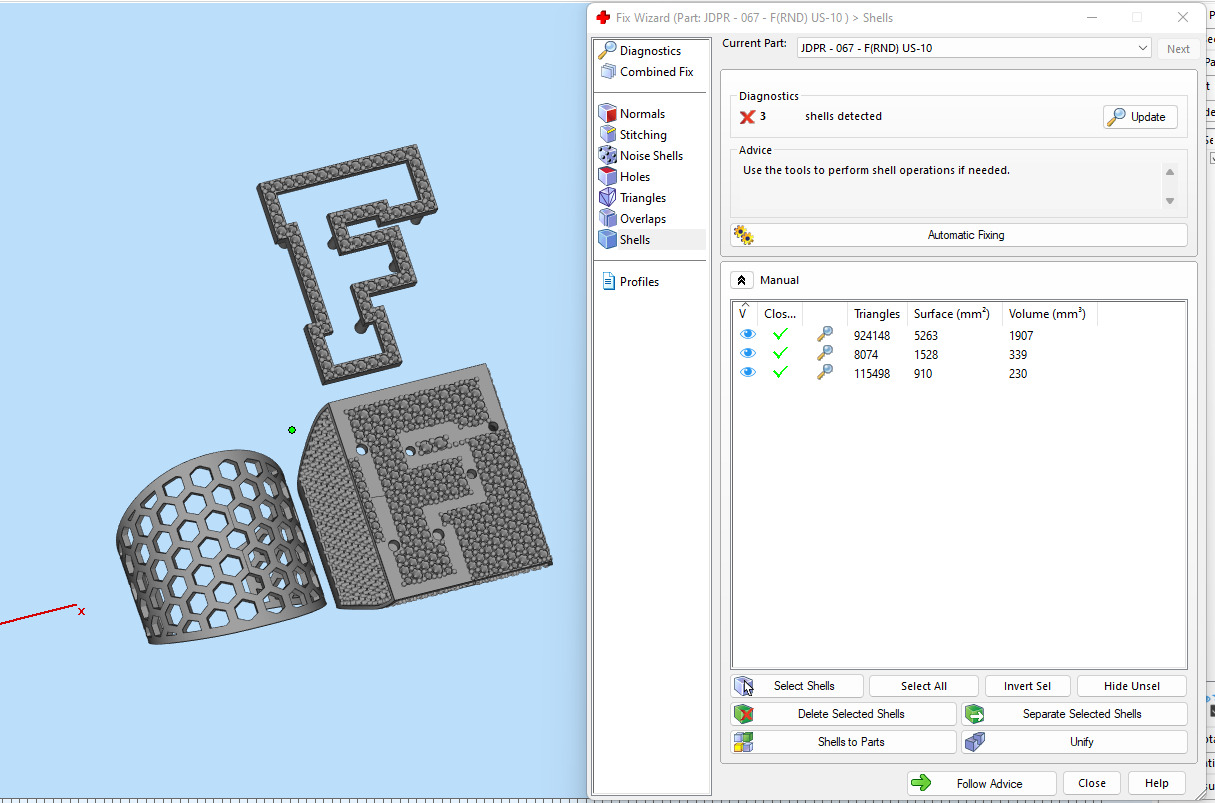The height and width of the screenshot is (803, 1215).
Task: Click the red X shells error icon
Action: (x=747, y=117)
